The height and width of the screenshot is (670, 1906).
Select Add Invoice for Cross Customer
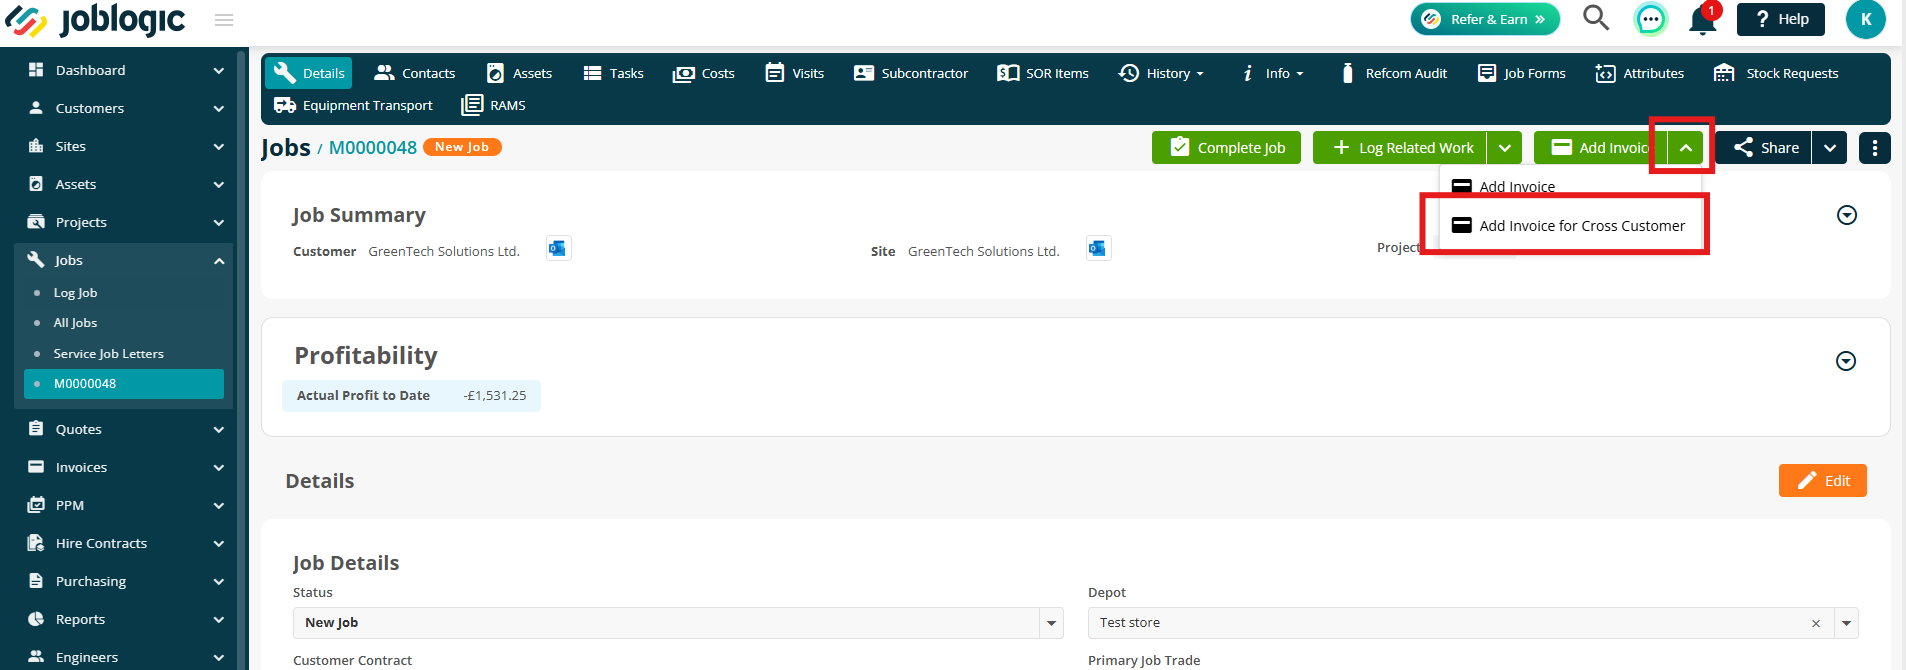point(1569,226)
